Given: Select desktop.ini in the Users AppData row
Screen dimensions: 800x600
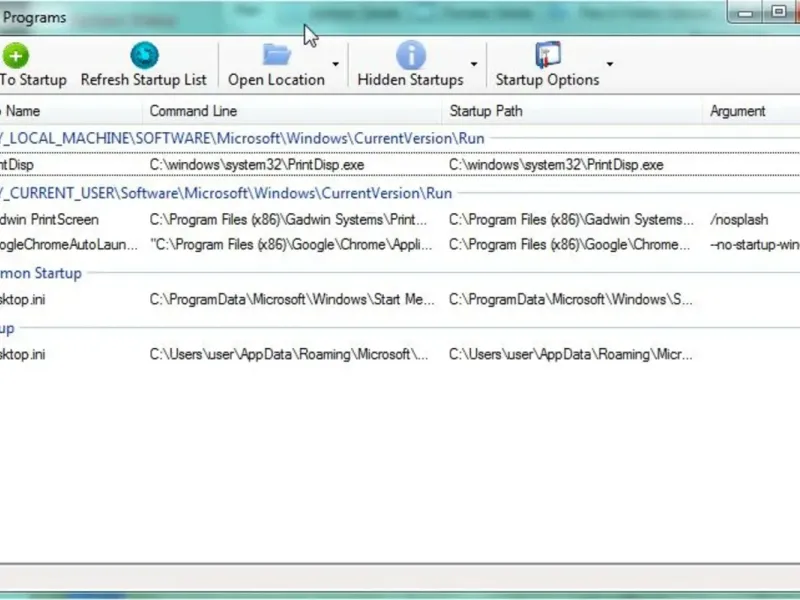Looking at the screenshot, I should coord(22,354).
